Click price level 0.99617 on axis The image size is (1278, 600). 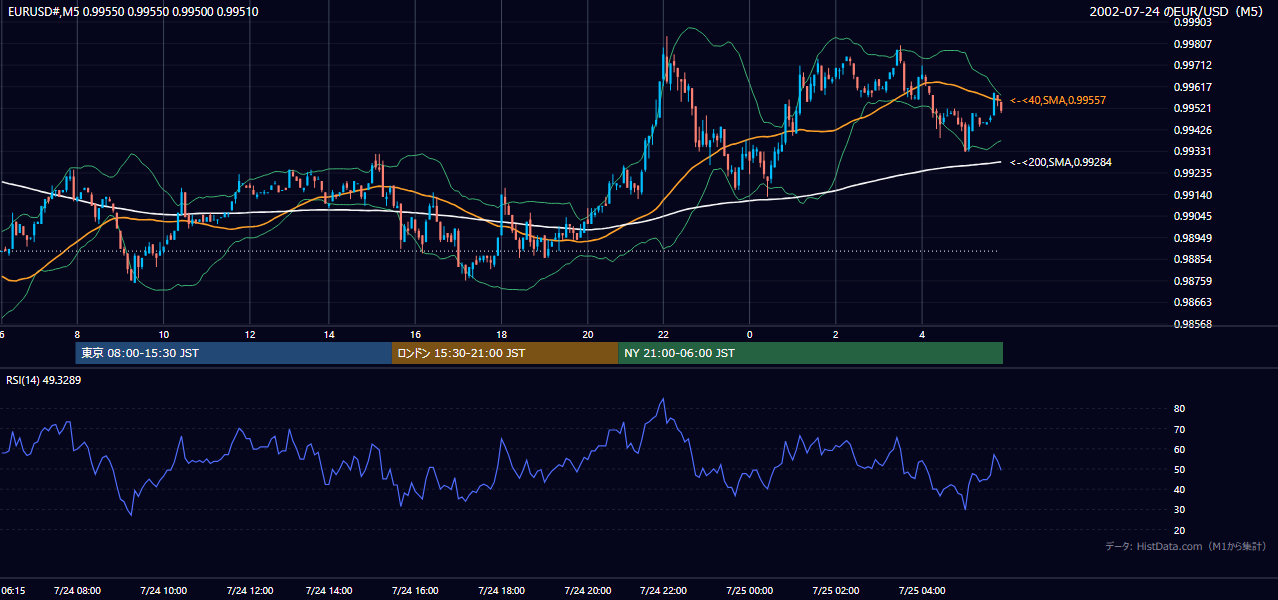(x=1192, y=87)
